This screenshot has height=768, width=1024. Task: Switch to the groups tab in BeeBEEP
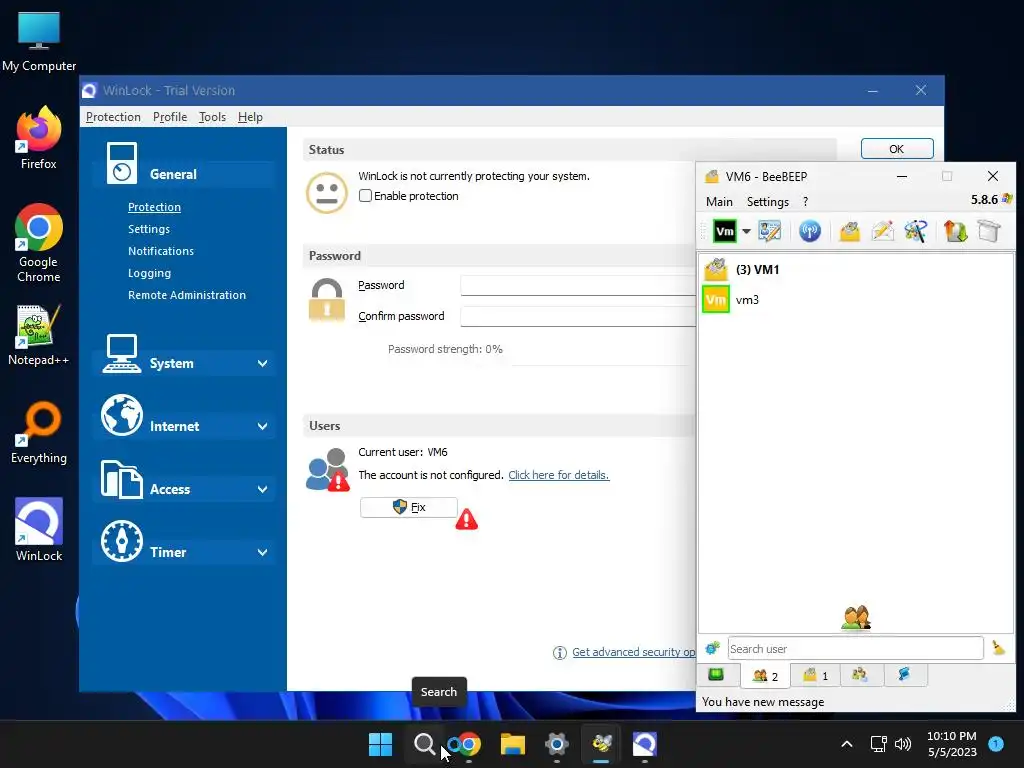click(861, 675)
